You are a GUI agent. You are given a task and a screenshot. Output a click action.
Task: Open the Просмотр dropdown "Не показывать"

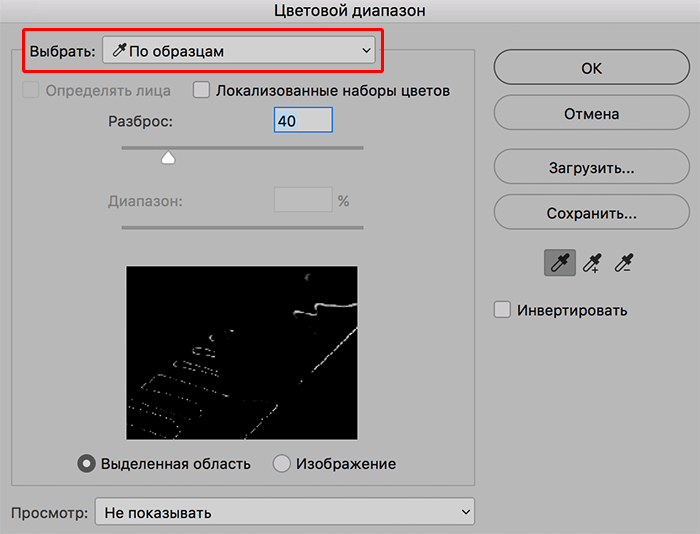click(x=285, y=512)
